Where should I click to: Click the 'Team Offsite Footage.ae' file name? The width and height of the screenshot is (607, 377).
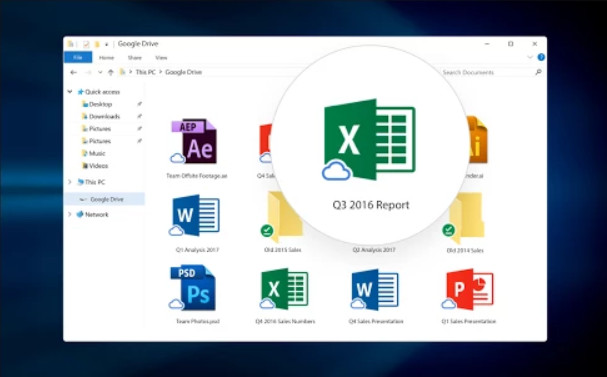197,176
